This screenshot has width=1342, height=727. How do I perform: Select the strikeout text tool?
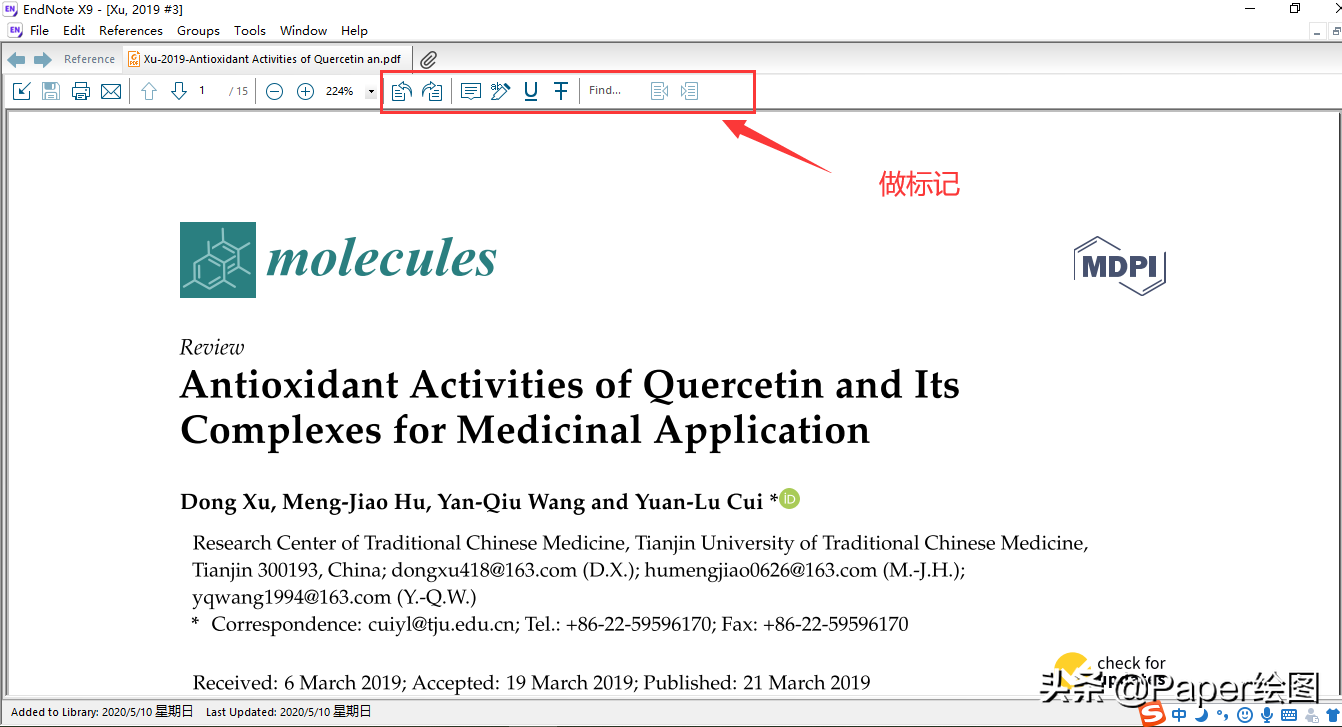561,91
